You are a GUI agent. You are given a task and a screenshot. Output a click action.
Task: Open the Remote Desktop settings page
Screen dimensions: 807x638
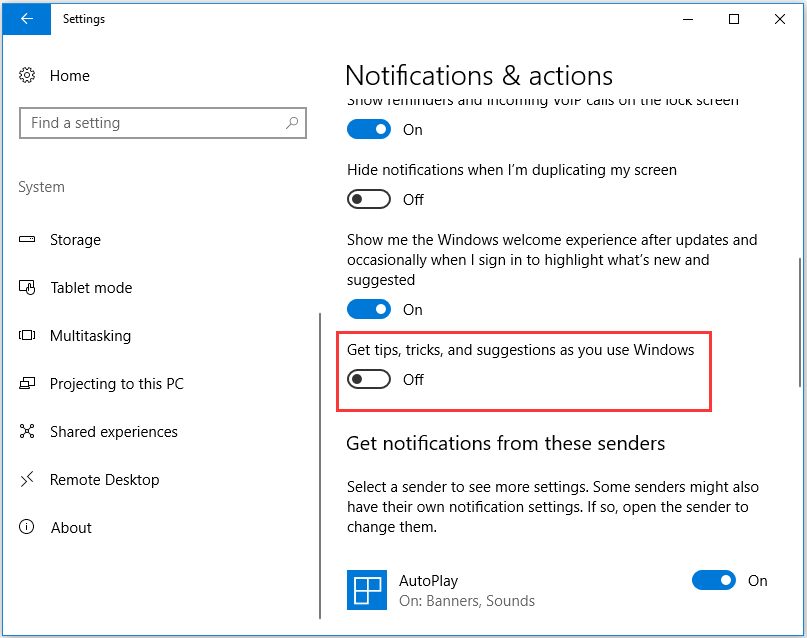click(104, 480)
